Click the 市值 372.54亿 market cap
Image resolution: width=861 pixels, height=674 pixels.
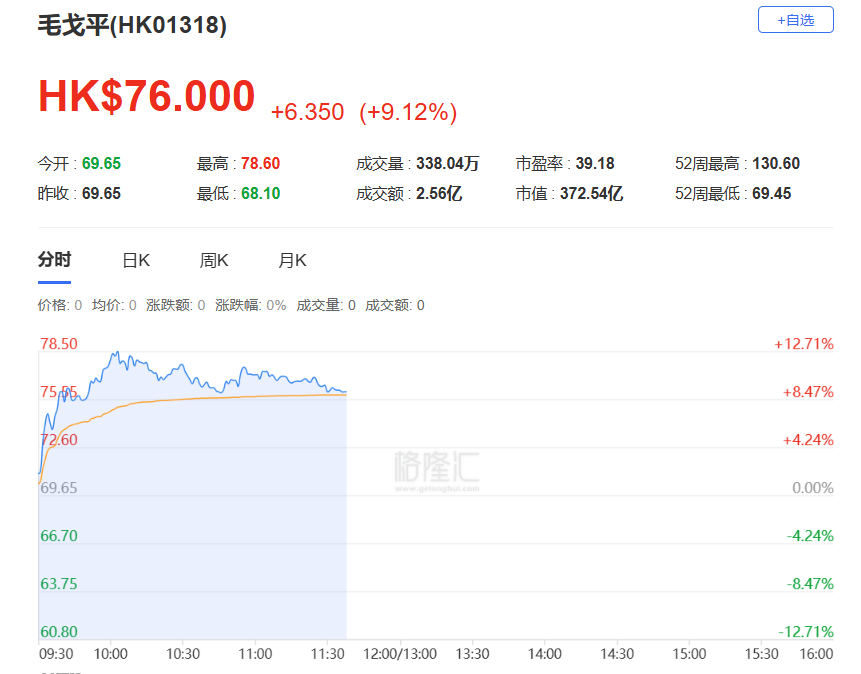click(x=599, y=194)
